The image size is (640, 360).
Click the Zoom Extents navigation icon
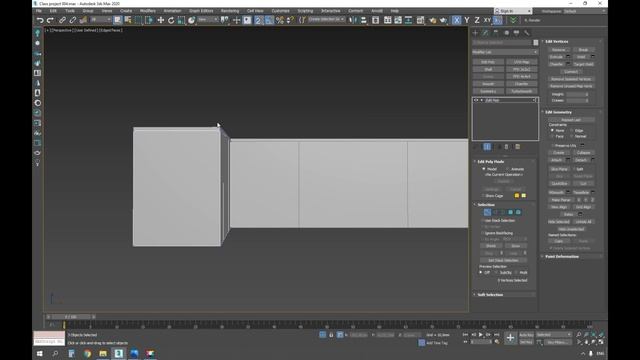pos(594,335)
